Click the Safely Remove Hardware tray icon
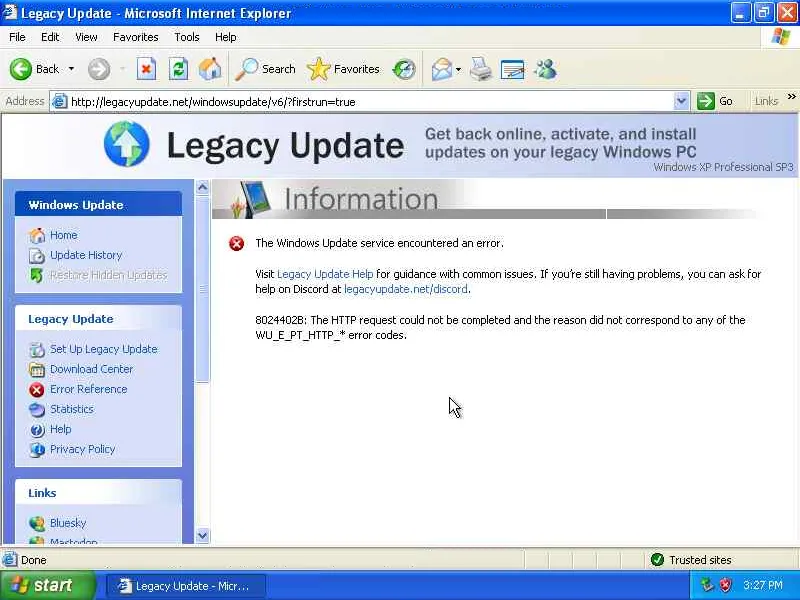 click(x=707, y=585)
